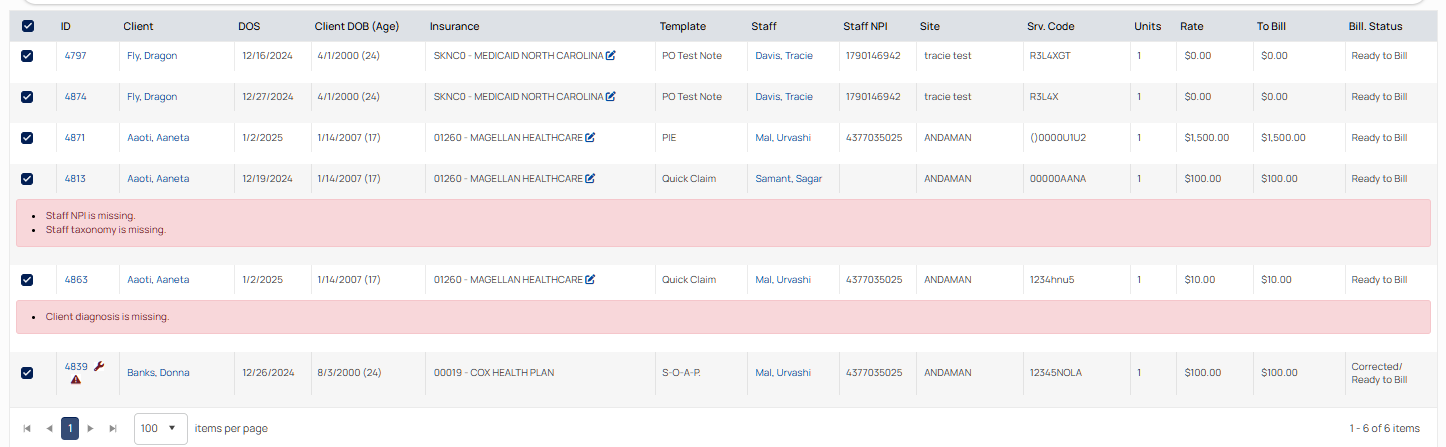Go to first page arrow
1446x447 pixels.
[x=27, y=429]
